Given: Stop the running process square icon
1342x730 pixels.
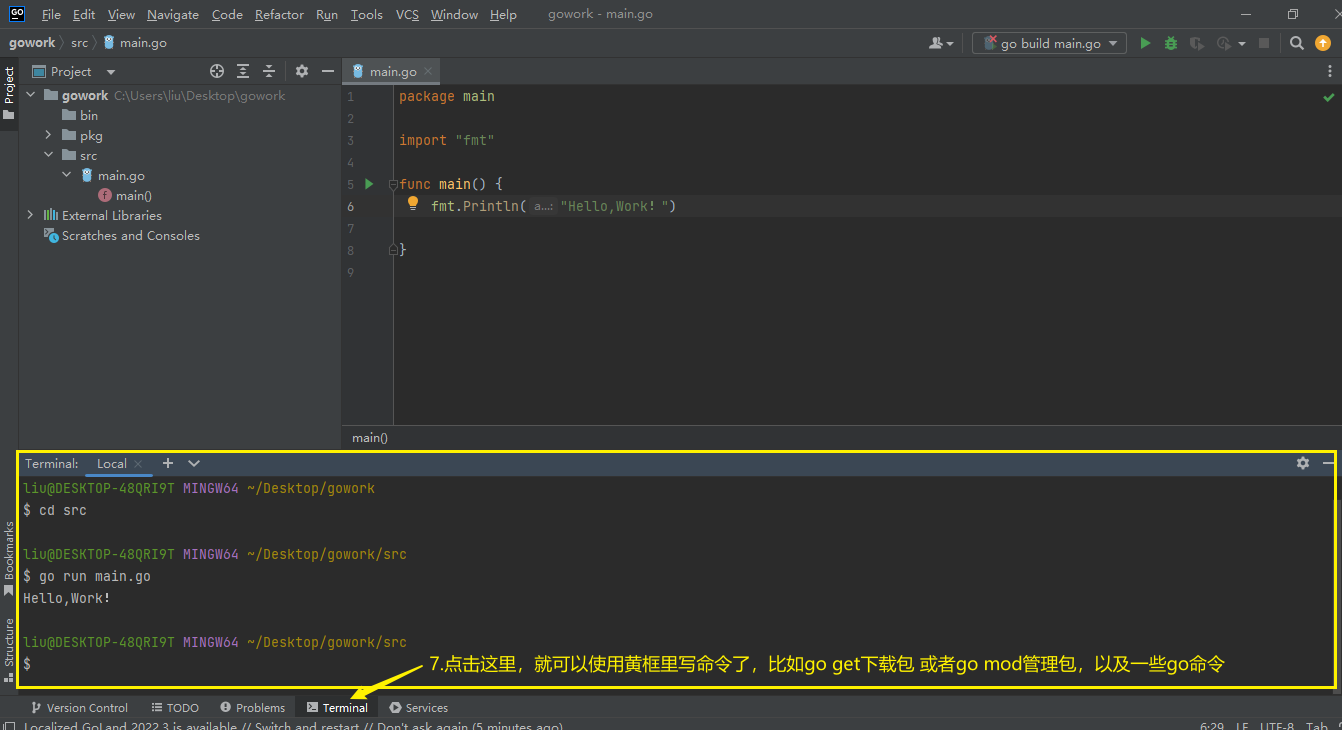Looking at the screenshot, I should pos(1264,43).
